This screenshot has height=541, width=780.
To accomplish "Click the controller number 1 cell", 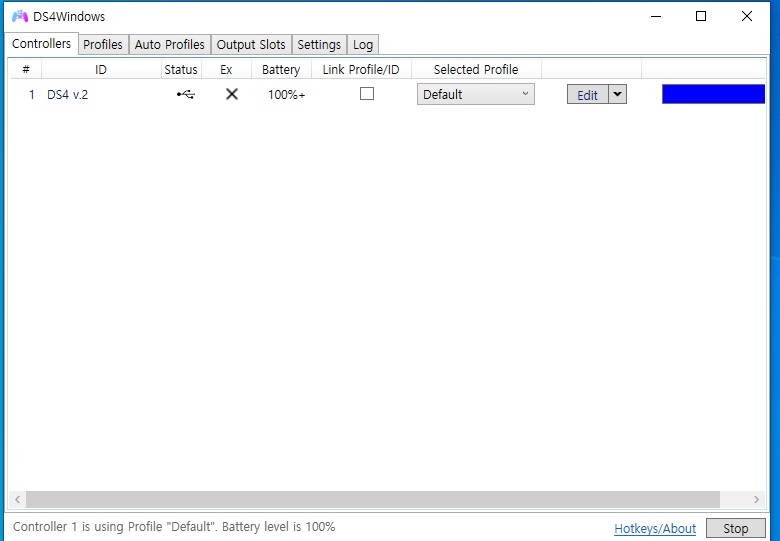I will click(x=32, y=94).
